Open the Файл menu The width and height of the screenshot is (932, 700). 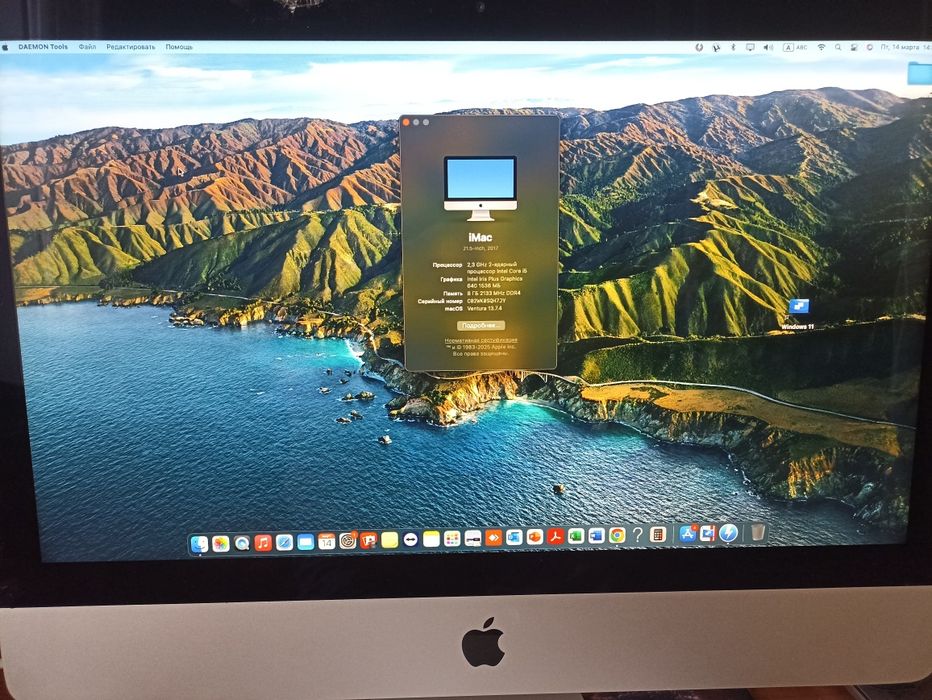87,47
